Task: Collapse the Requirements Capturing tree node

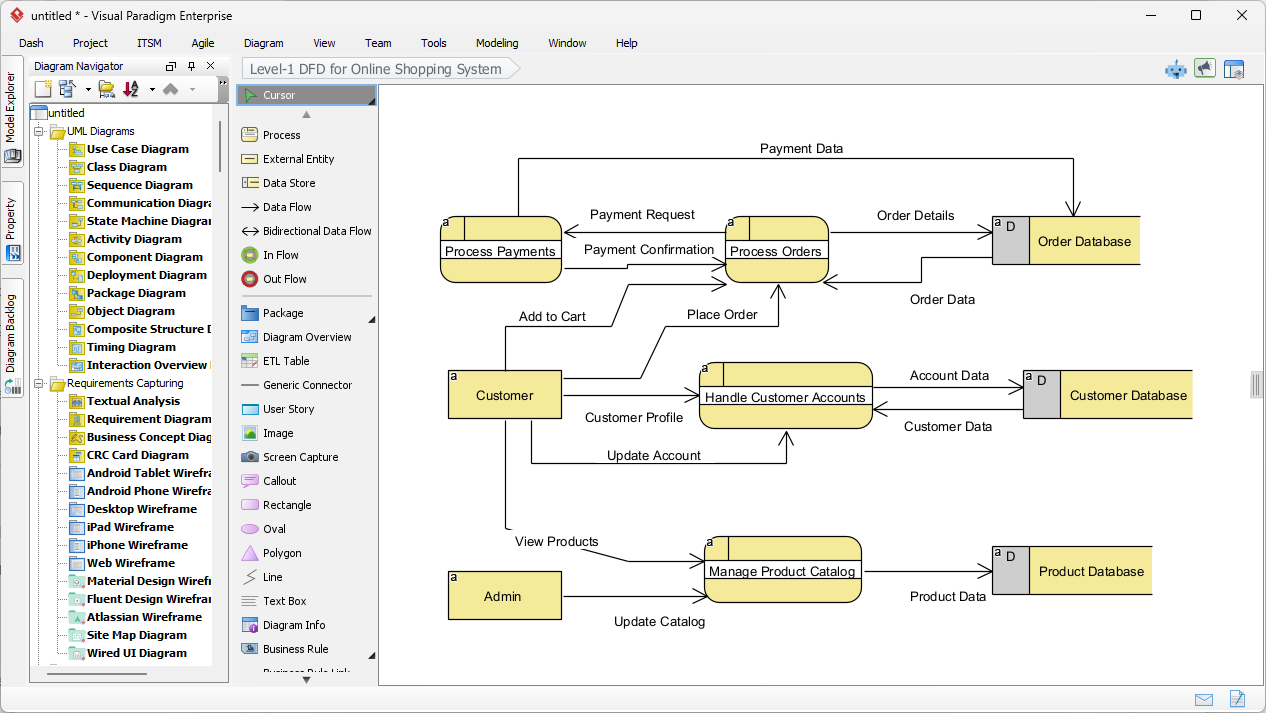Action: tap(38, 383)
